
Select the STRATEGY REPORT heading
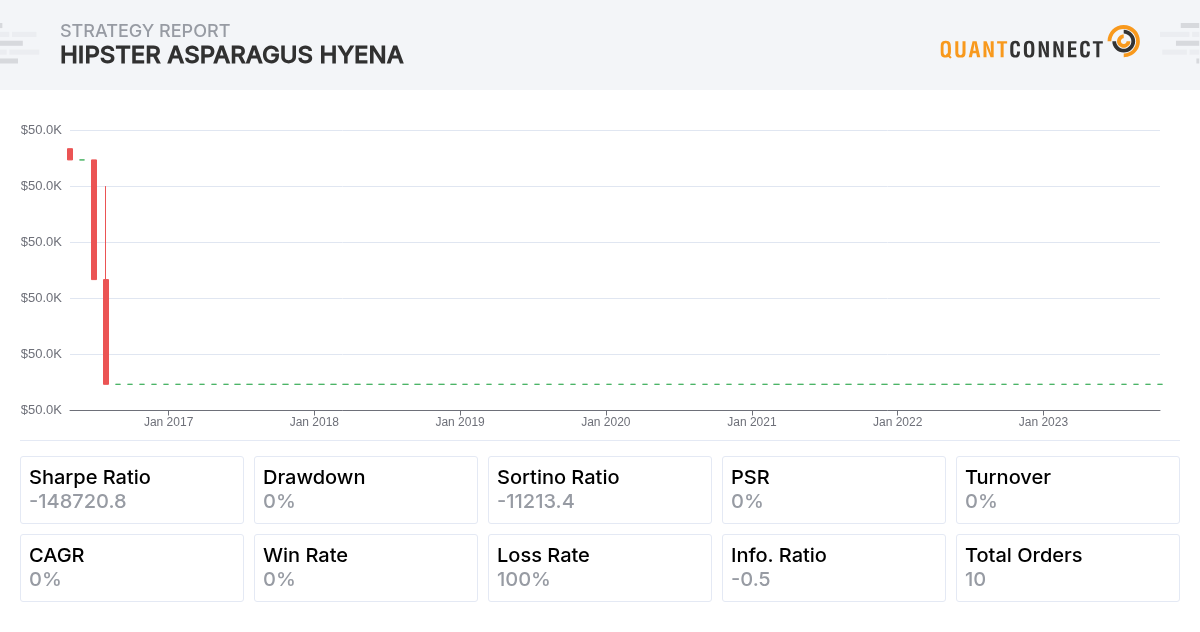[145, 31]
